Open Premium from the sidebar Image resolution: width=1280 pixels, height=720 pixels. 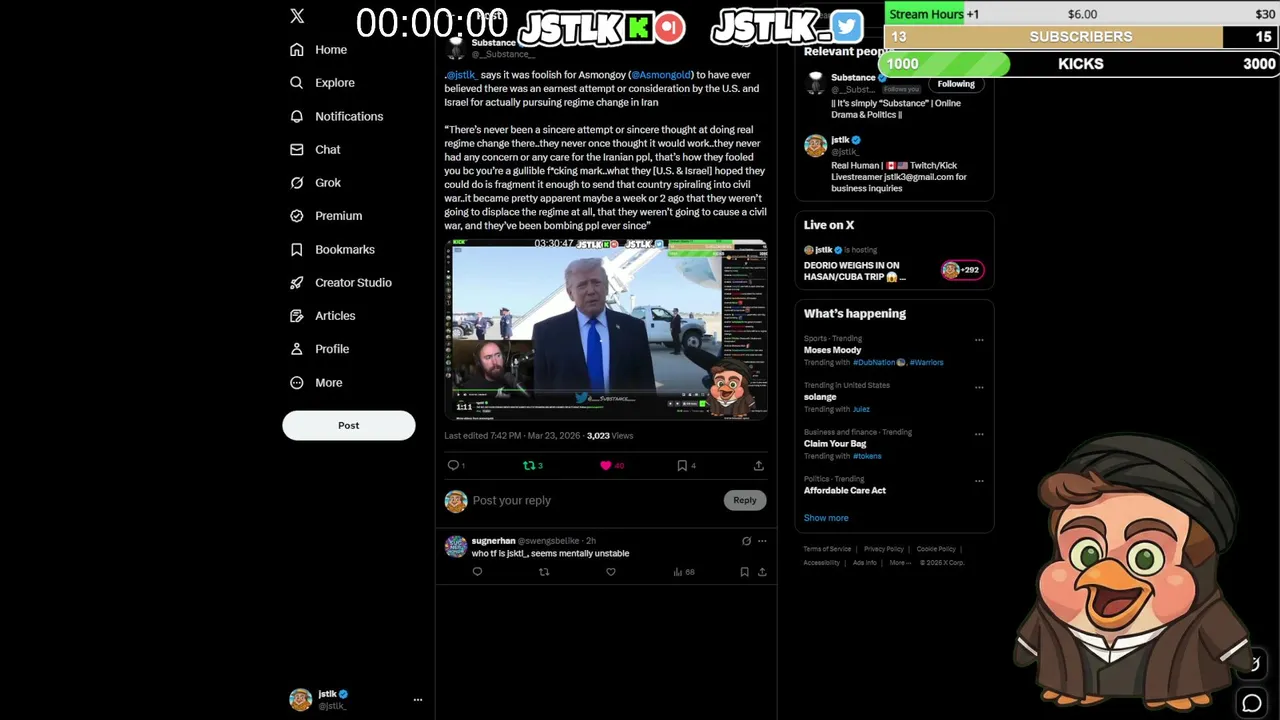pos(326,216)
